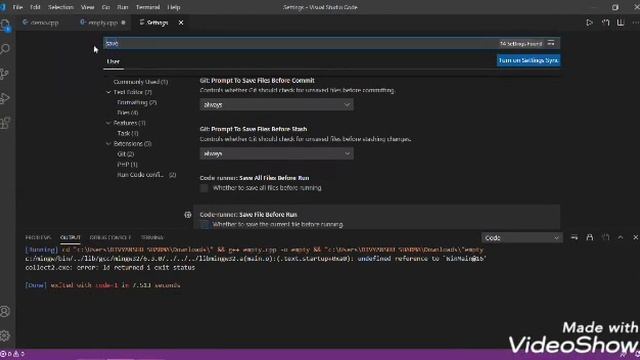Select Task (1) in settings tree
The image size is (640, 360).
click(x=127, y=133)
